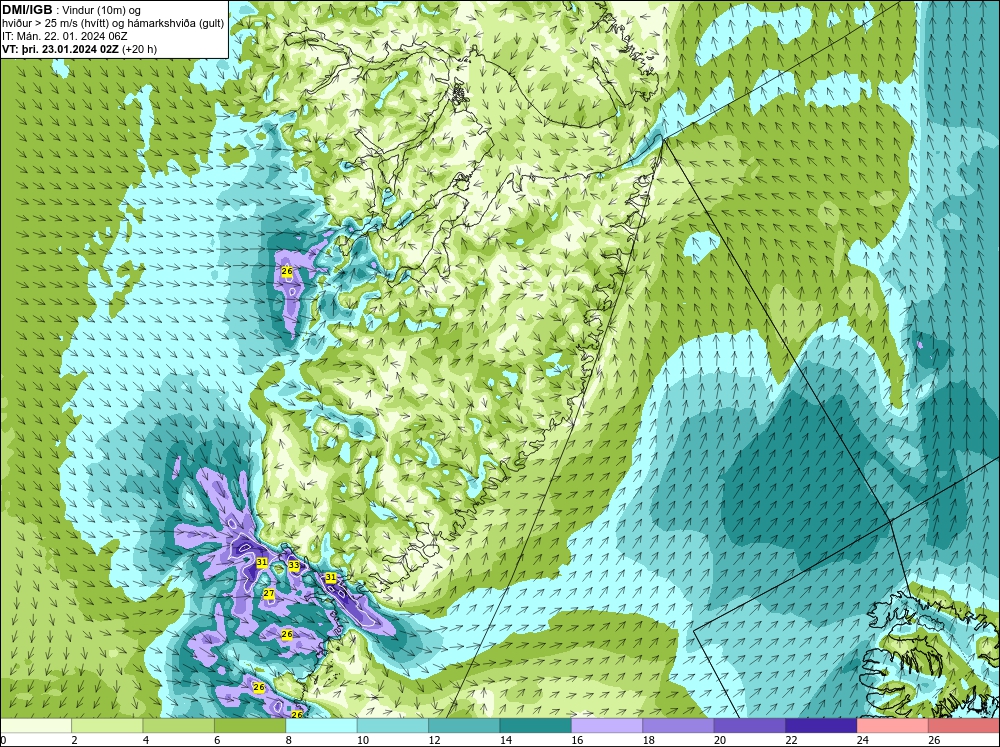Pick the 4–6 m/s green legend swatch

click(x=179, y=726)
